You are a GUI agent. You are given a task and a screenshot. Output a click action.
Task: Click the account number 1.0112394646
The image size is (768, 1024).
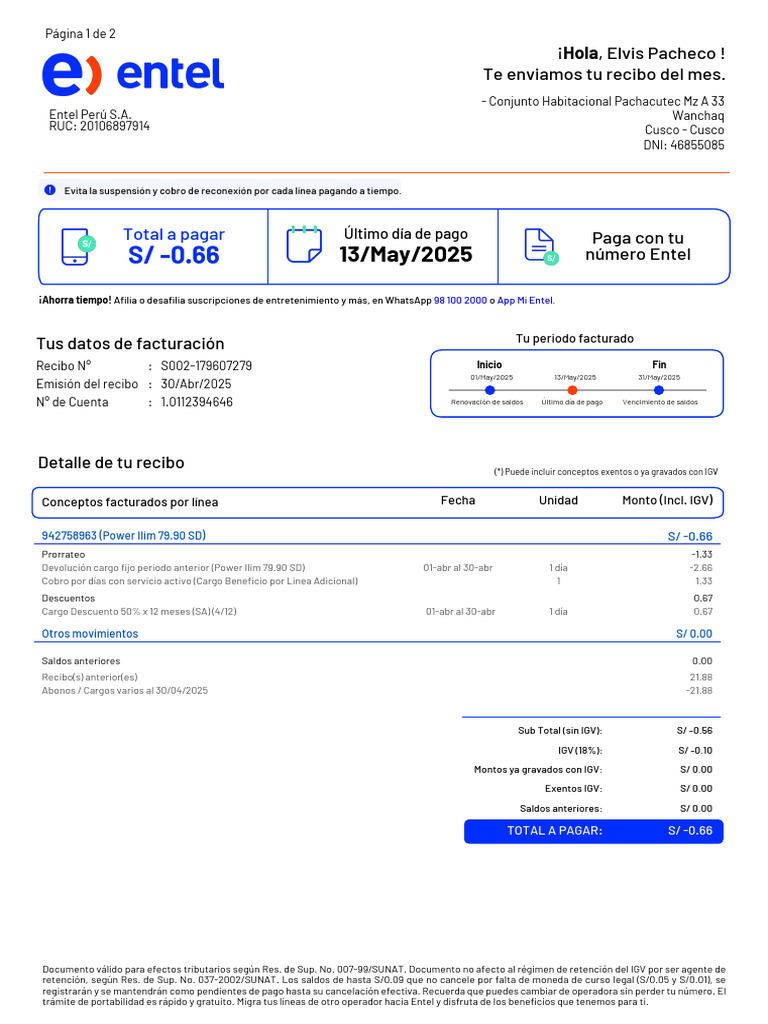197,402
